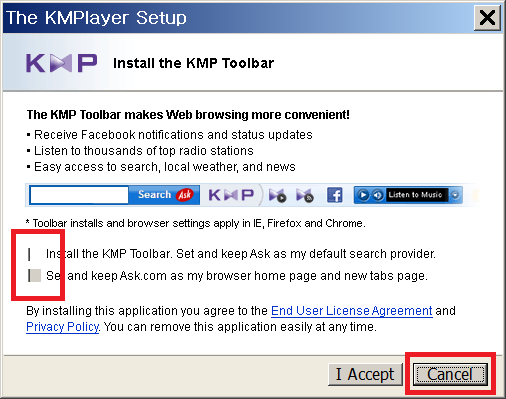Click 'Listen to thousands of top radio stations' text
Screen dimensions: 506x399
tap(144, 151)
